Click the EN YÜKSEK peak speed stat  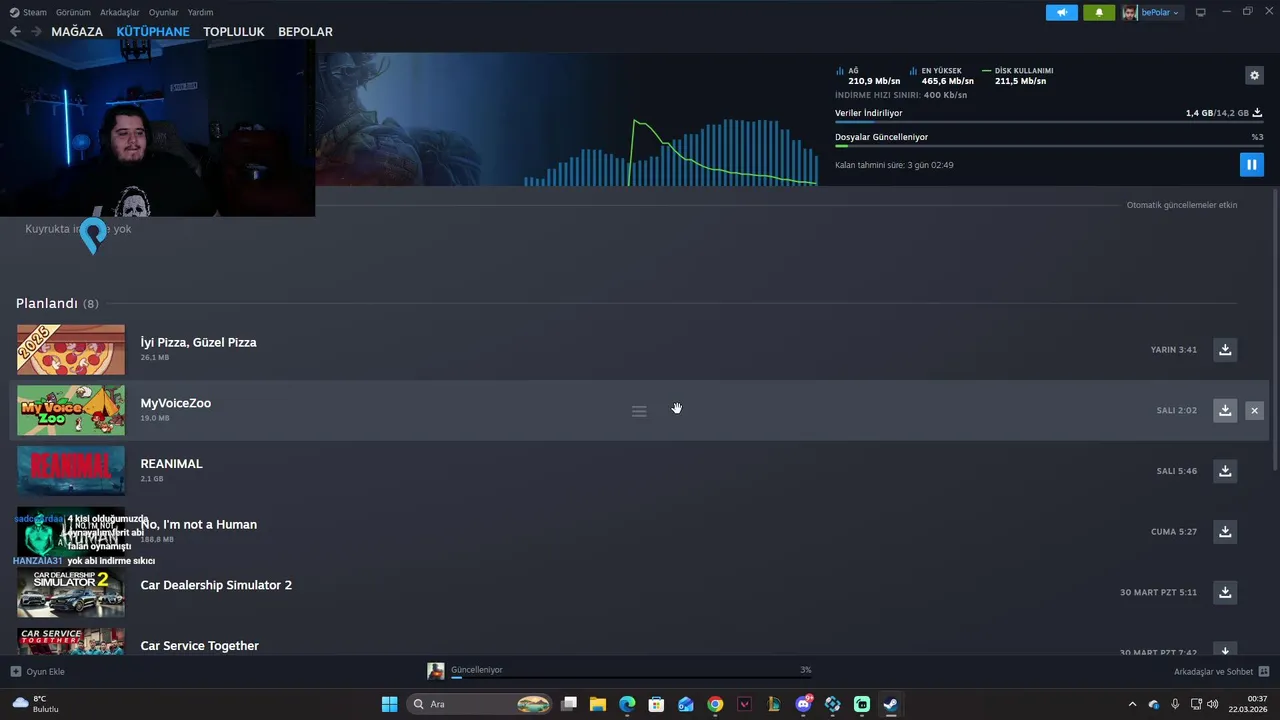click(941, 76)
